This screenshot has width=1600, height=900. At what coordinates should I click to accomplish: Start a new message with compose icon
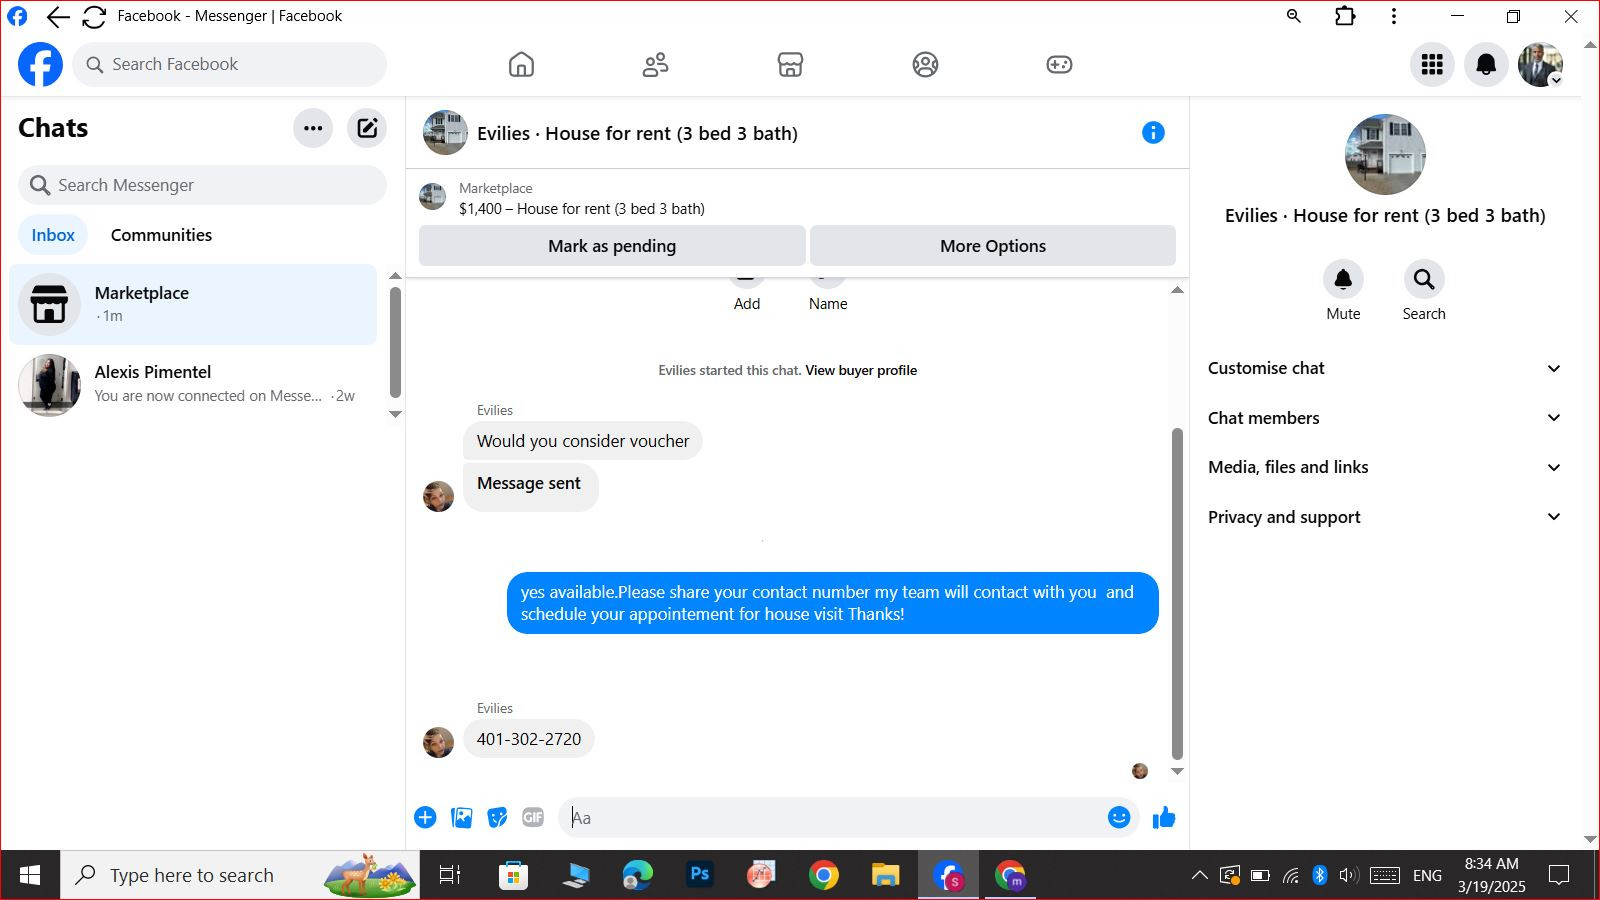[x=367, y=128]
